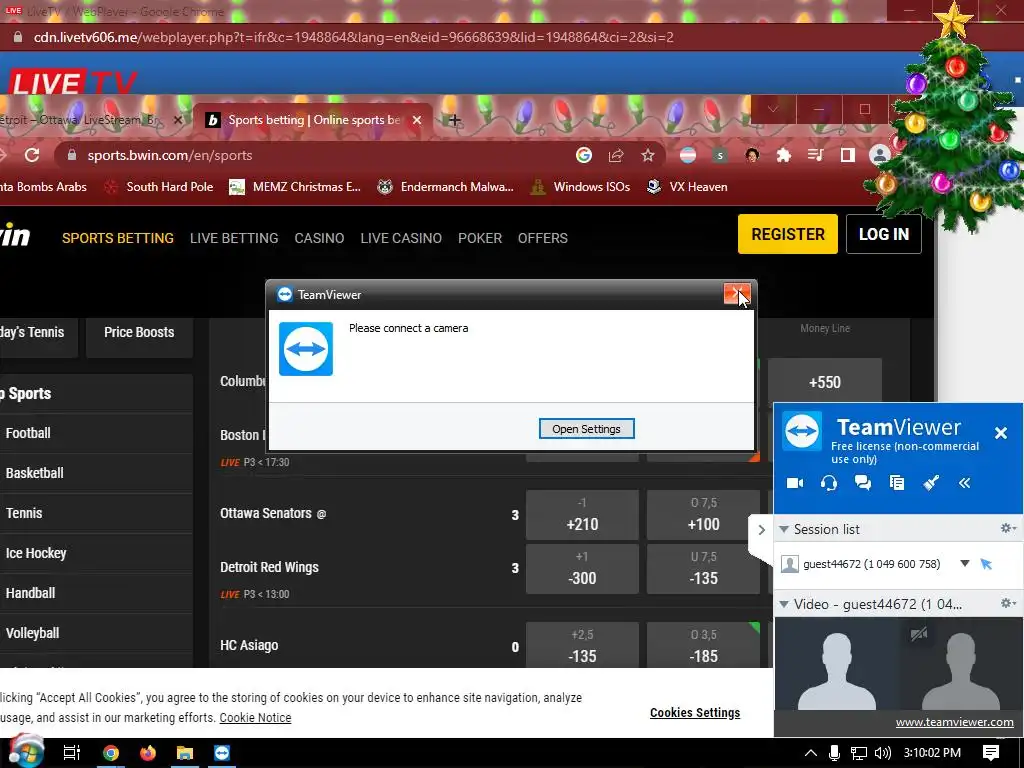Close the TeamViewer side panel
This screenshot has width=1024, height=768.
(x=1000, y=433)
